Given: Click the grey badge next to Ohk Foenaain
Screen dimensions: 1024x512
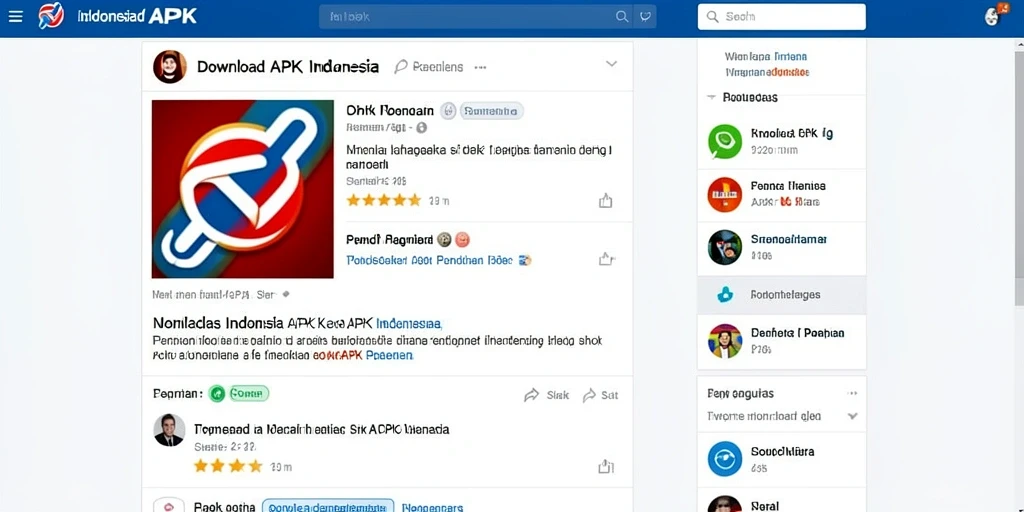Looking at the screenshot, I should 492,111.
